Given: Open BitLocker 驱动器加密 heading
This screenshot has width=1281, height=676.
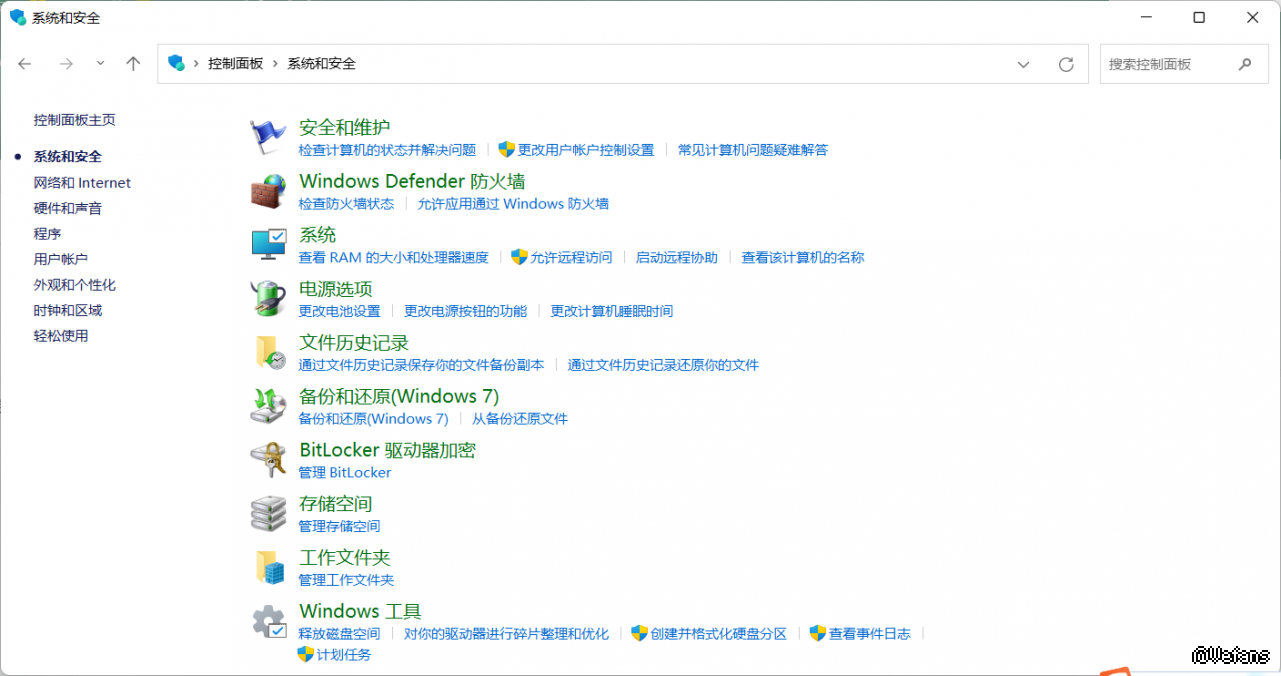Looking at the screenshot, I should (387, 450).
